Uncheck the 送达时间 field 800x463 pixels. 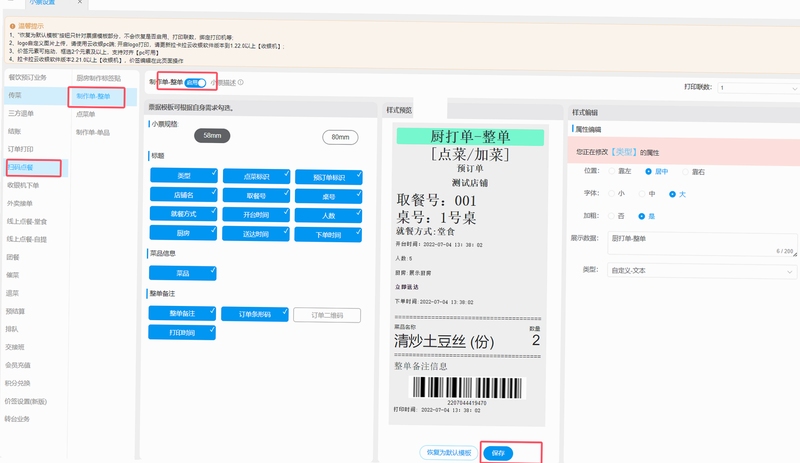[x=256, y=234]
